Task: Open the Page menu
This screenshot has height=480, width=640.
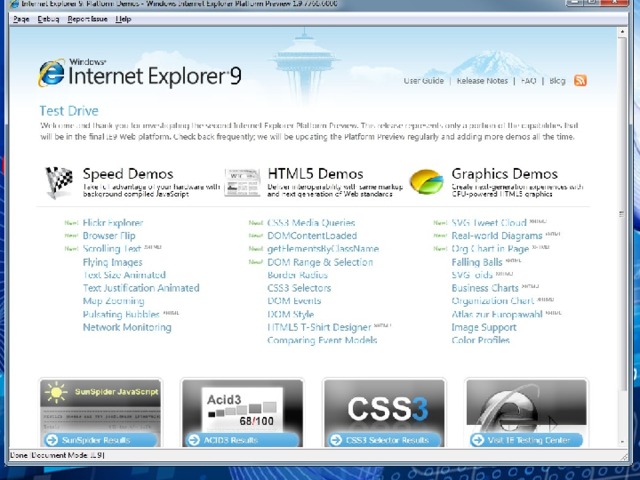Action: (x=21, y=19)
